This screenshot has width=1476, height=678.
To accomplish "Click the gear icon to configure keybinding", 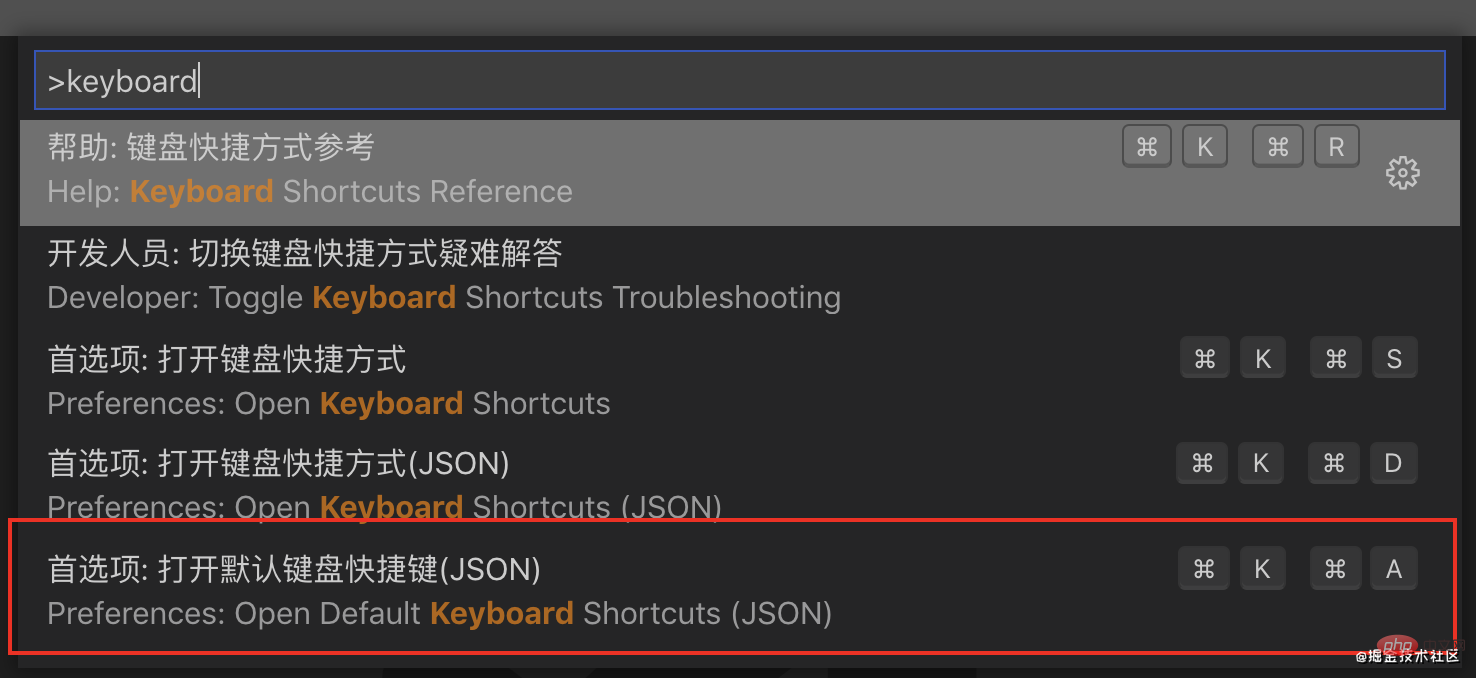I will point(1402,173).
